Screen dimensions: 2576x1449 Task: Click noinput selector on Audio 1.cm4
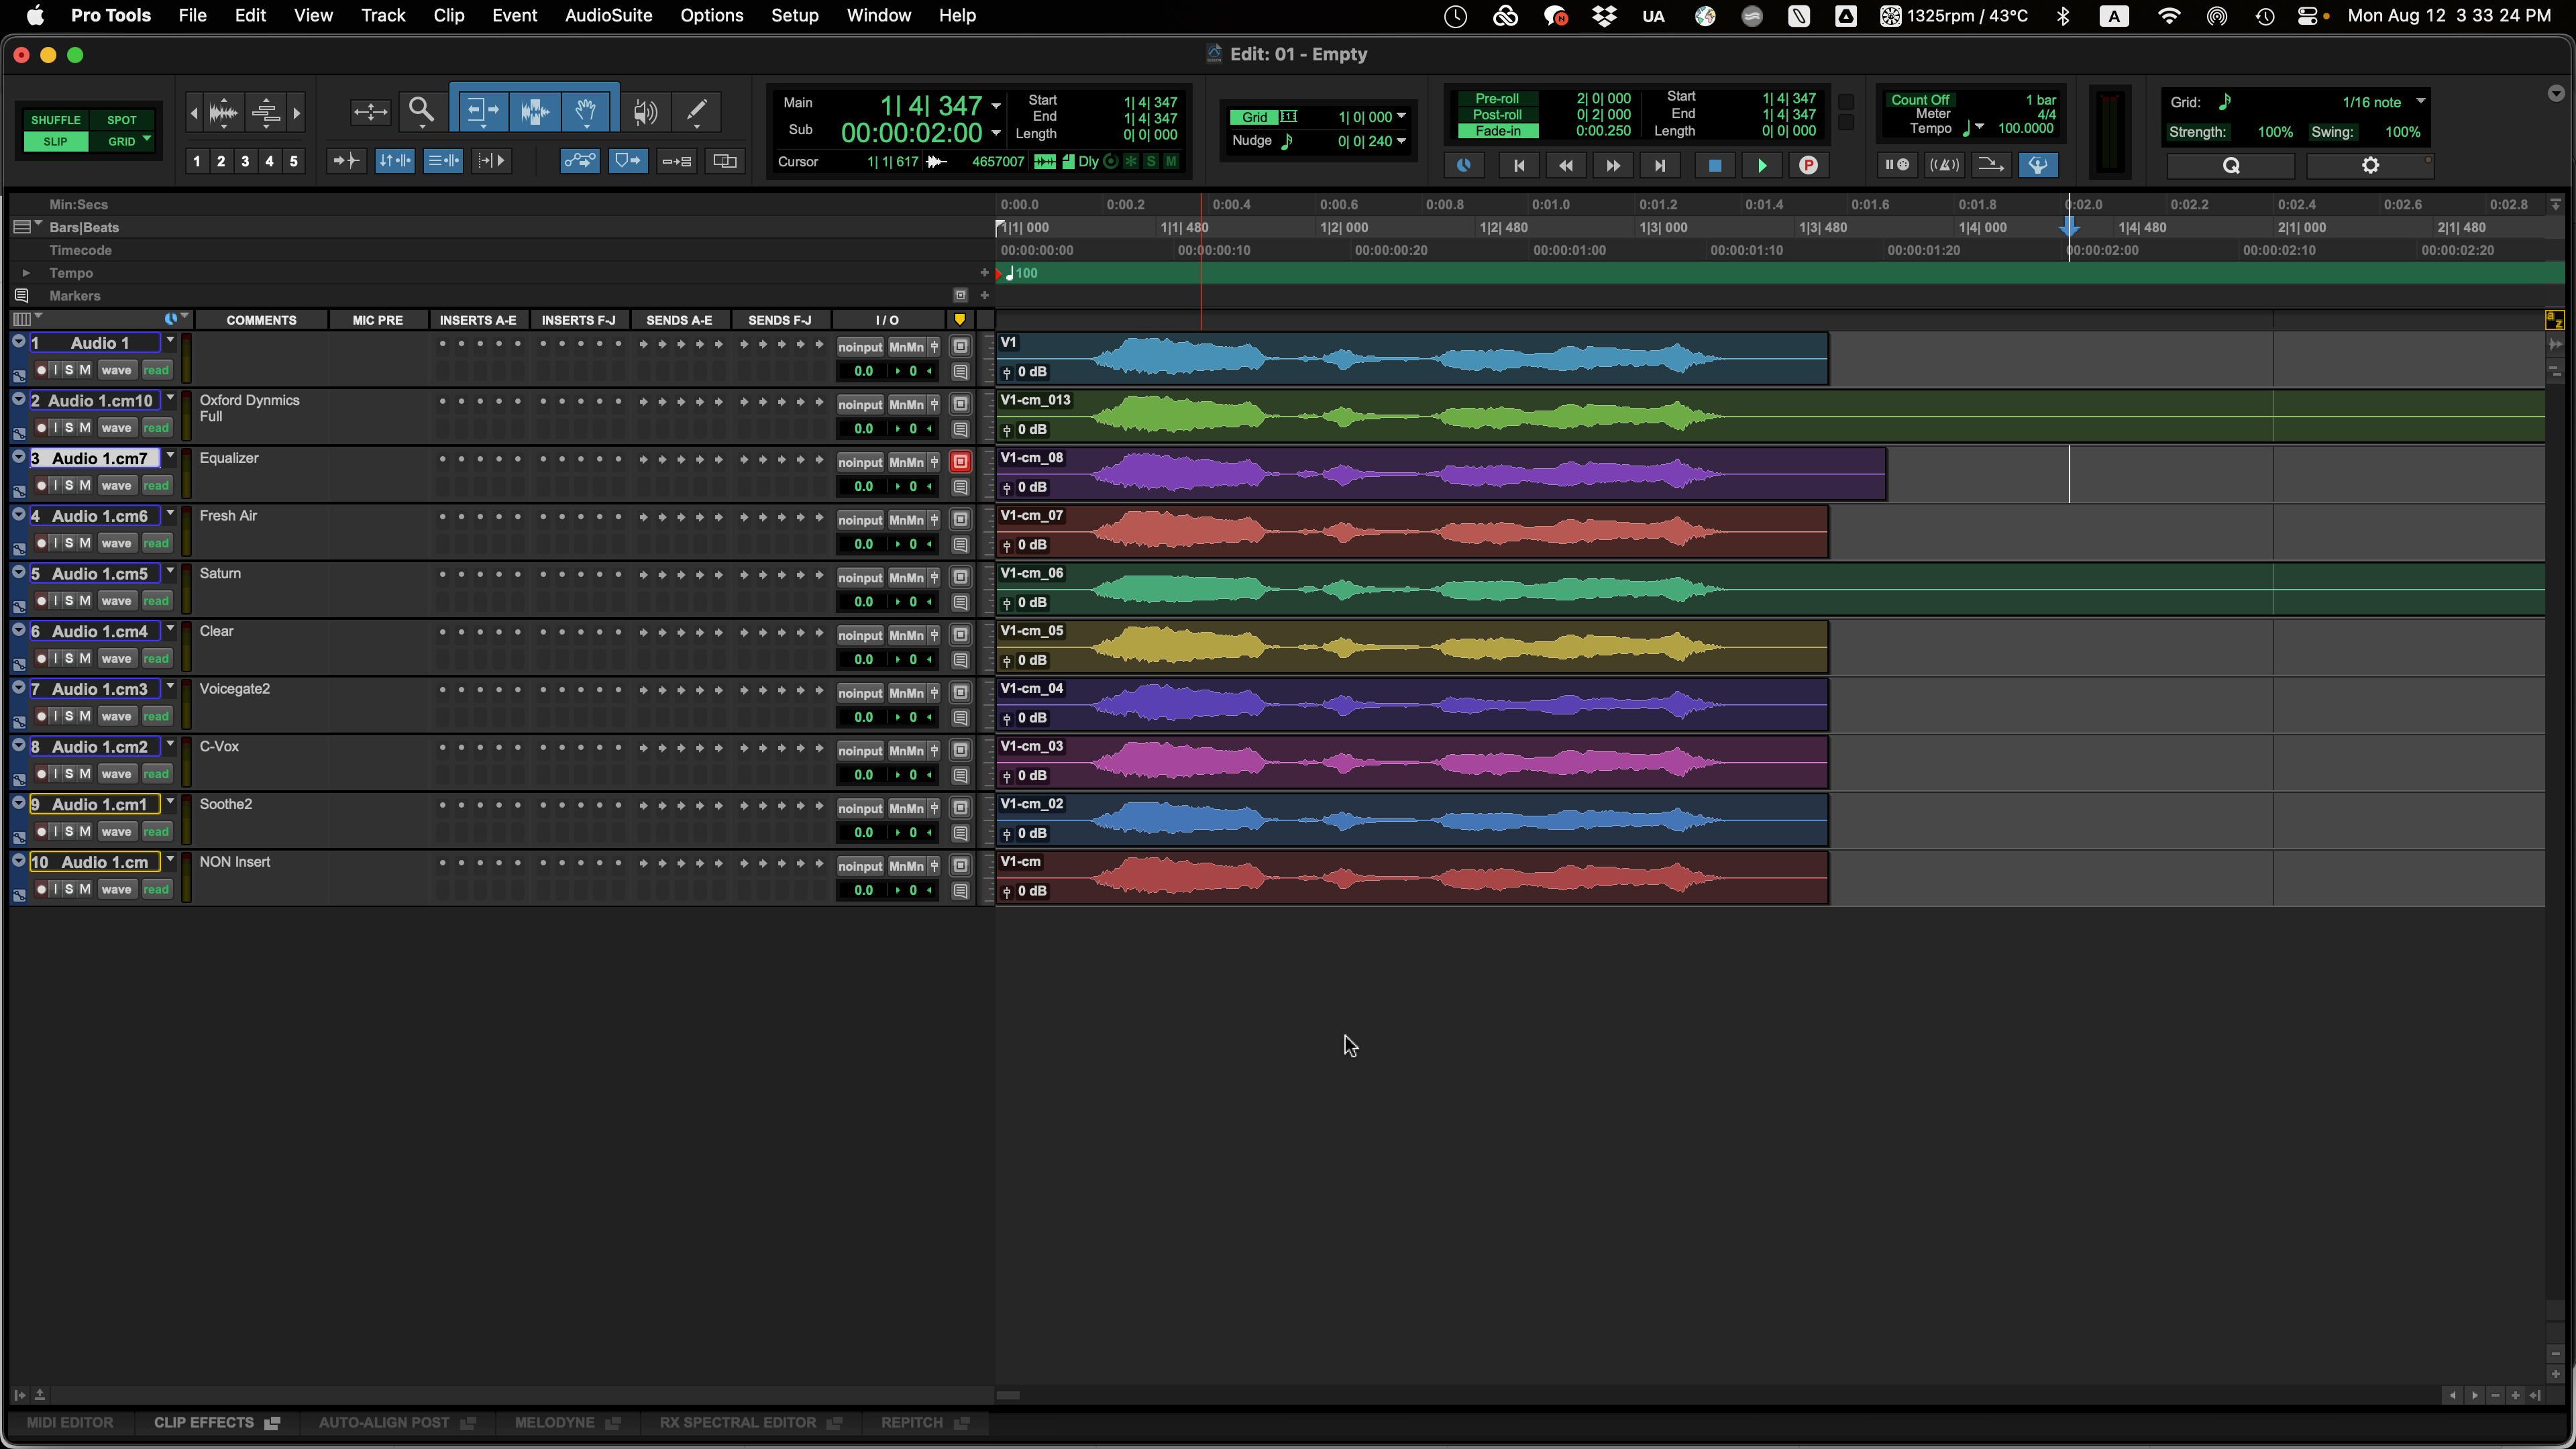click(860, 636)
